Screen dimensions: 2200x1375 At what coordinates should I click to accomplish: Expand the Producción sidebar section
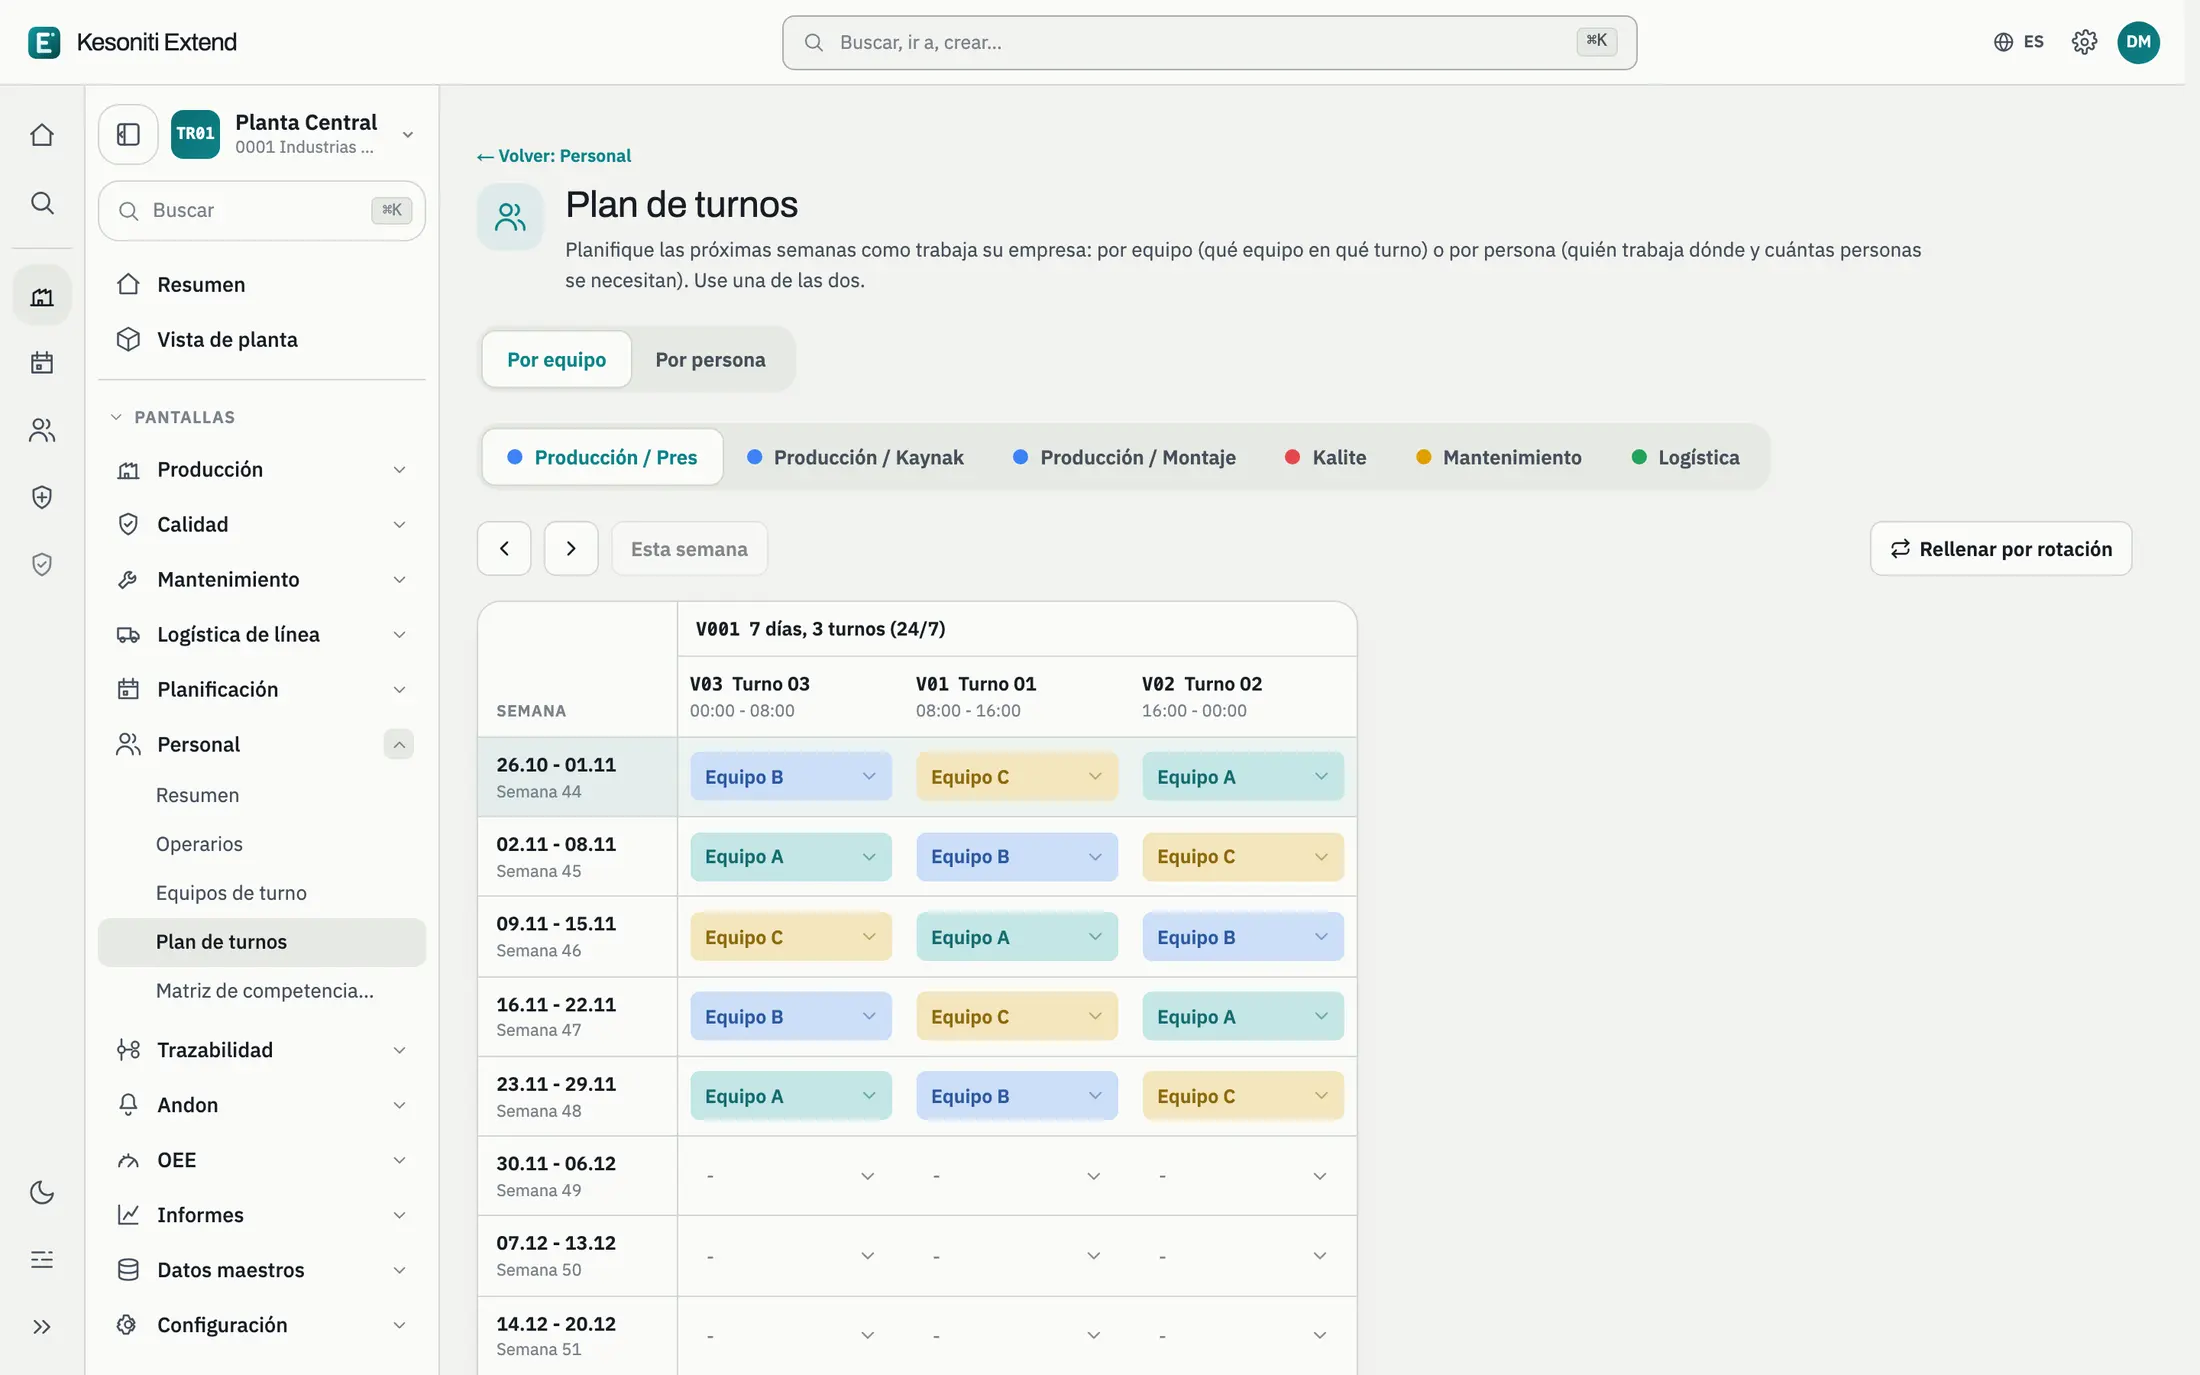click(x=262, y=470)
